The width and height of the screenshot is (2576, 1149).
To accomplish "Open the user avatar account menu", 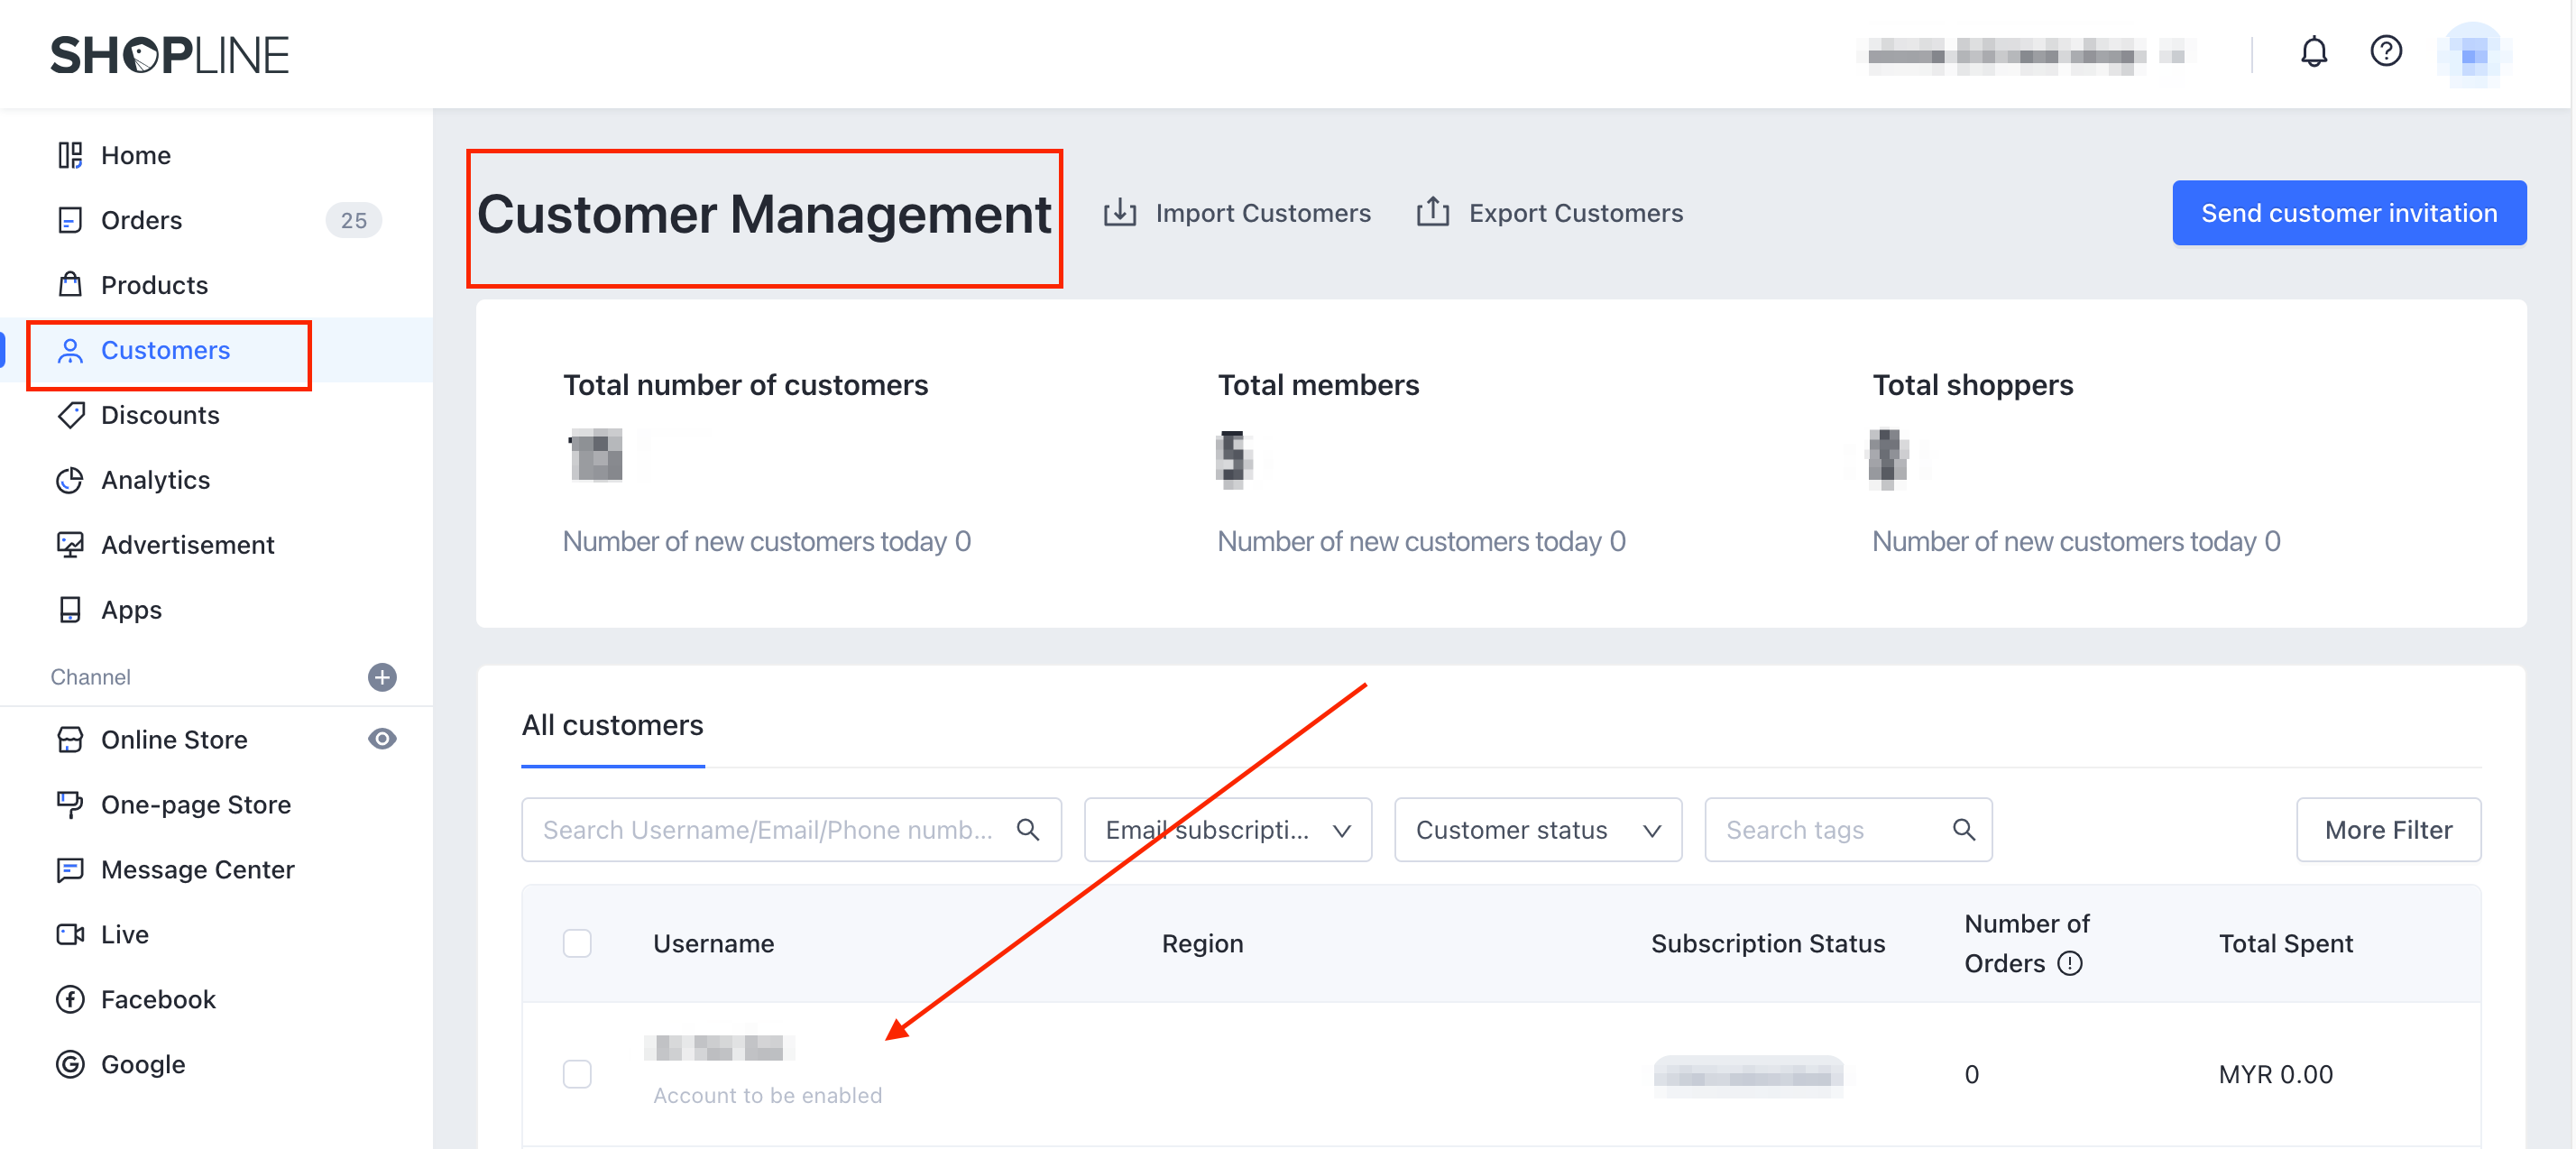I will click(2473, 55).
